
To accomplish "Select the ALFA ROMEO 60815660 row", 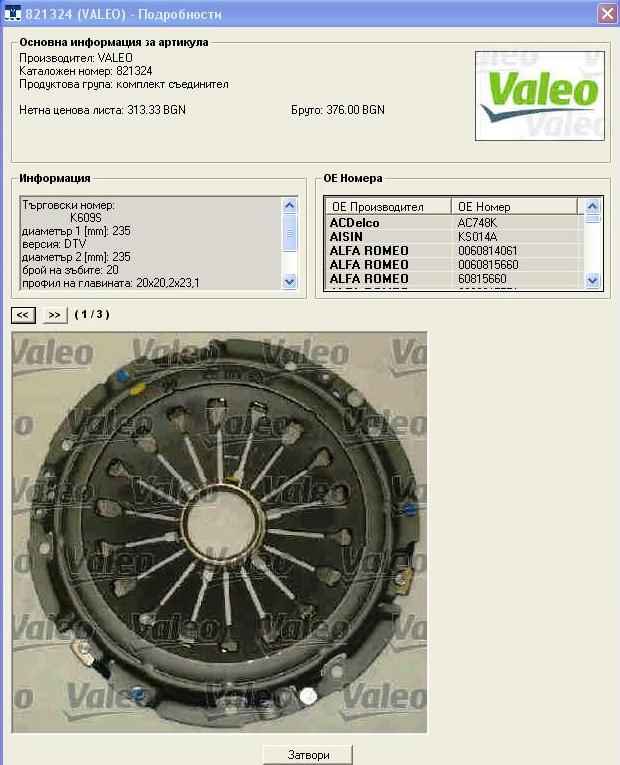I will pos(453,278).
